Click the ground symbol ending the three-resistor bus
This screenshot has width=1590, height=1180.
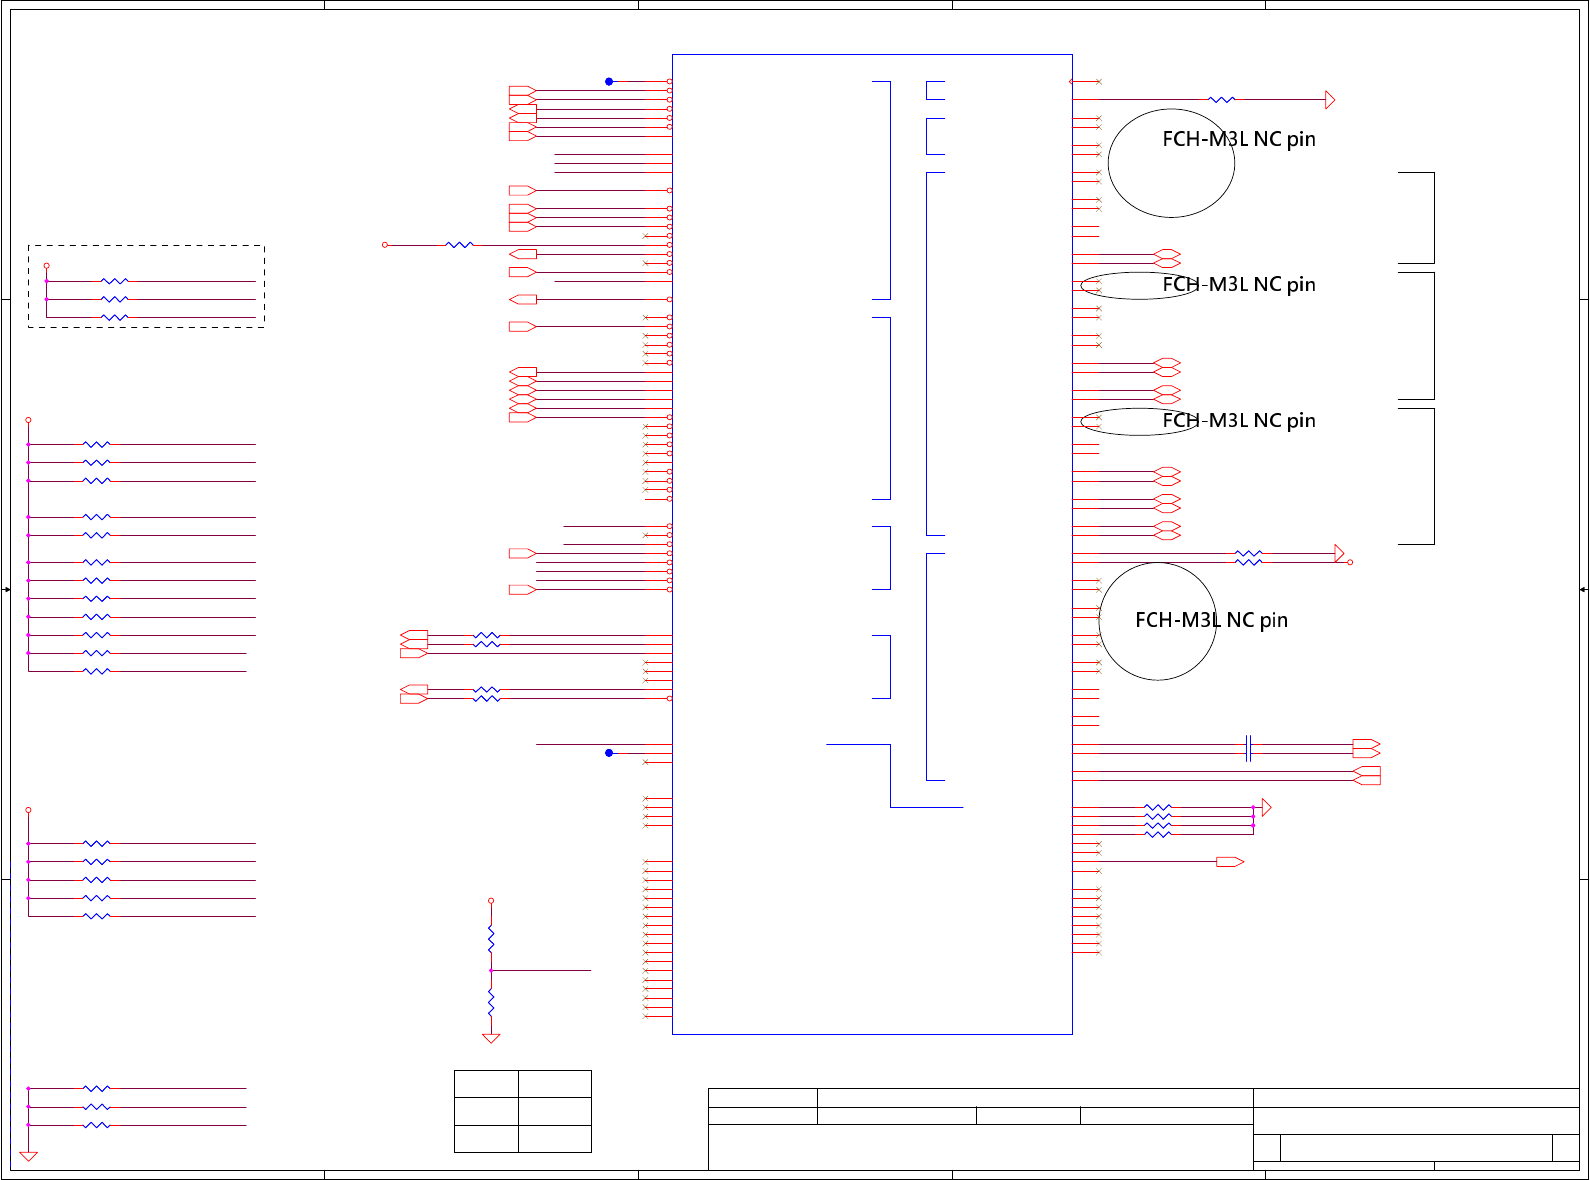pyautogui.click(x=29, y=1156)
